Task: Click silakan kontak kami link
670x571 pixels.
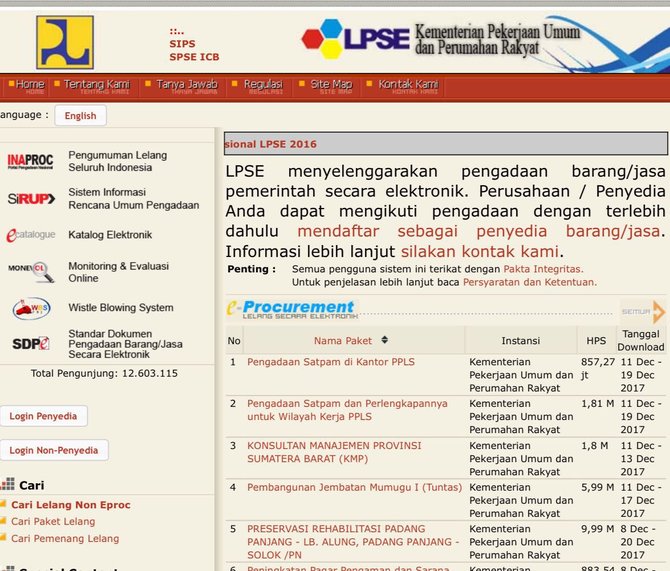Action: 480,251
